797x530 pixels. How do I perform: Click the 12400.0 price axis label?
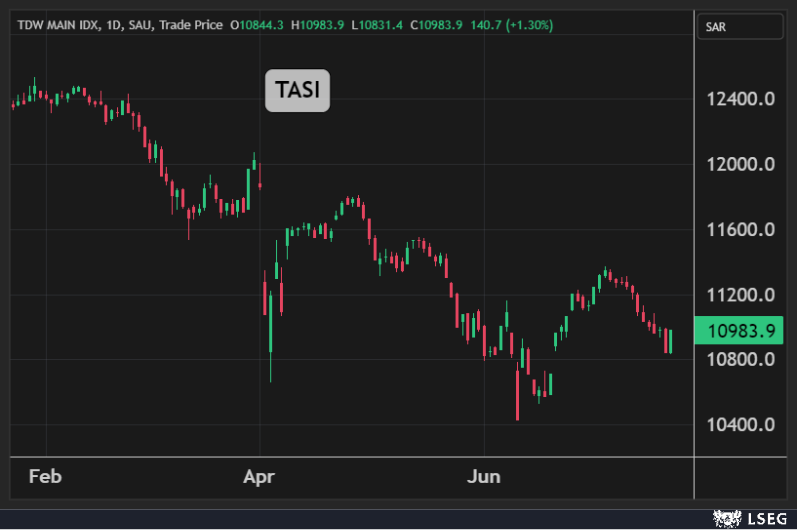point(741,99)
